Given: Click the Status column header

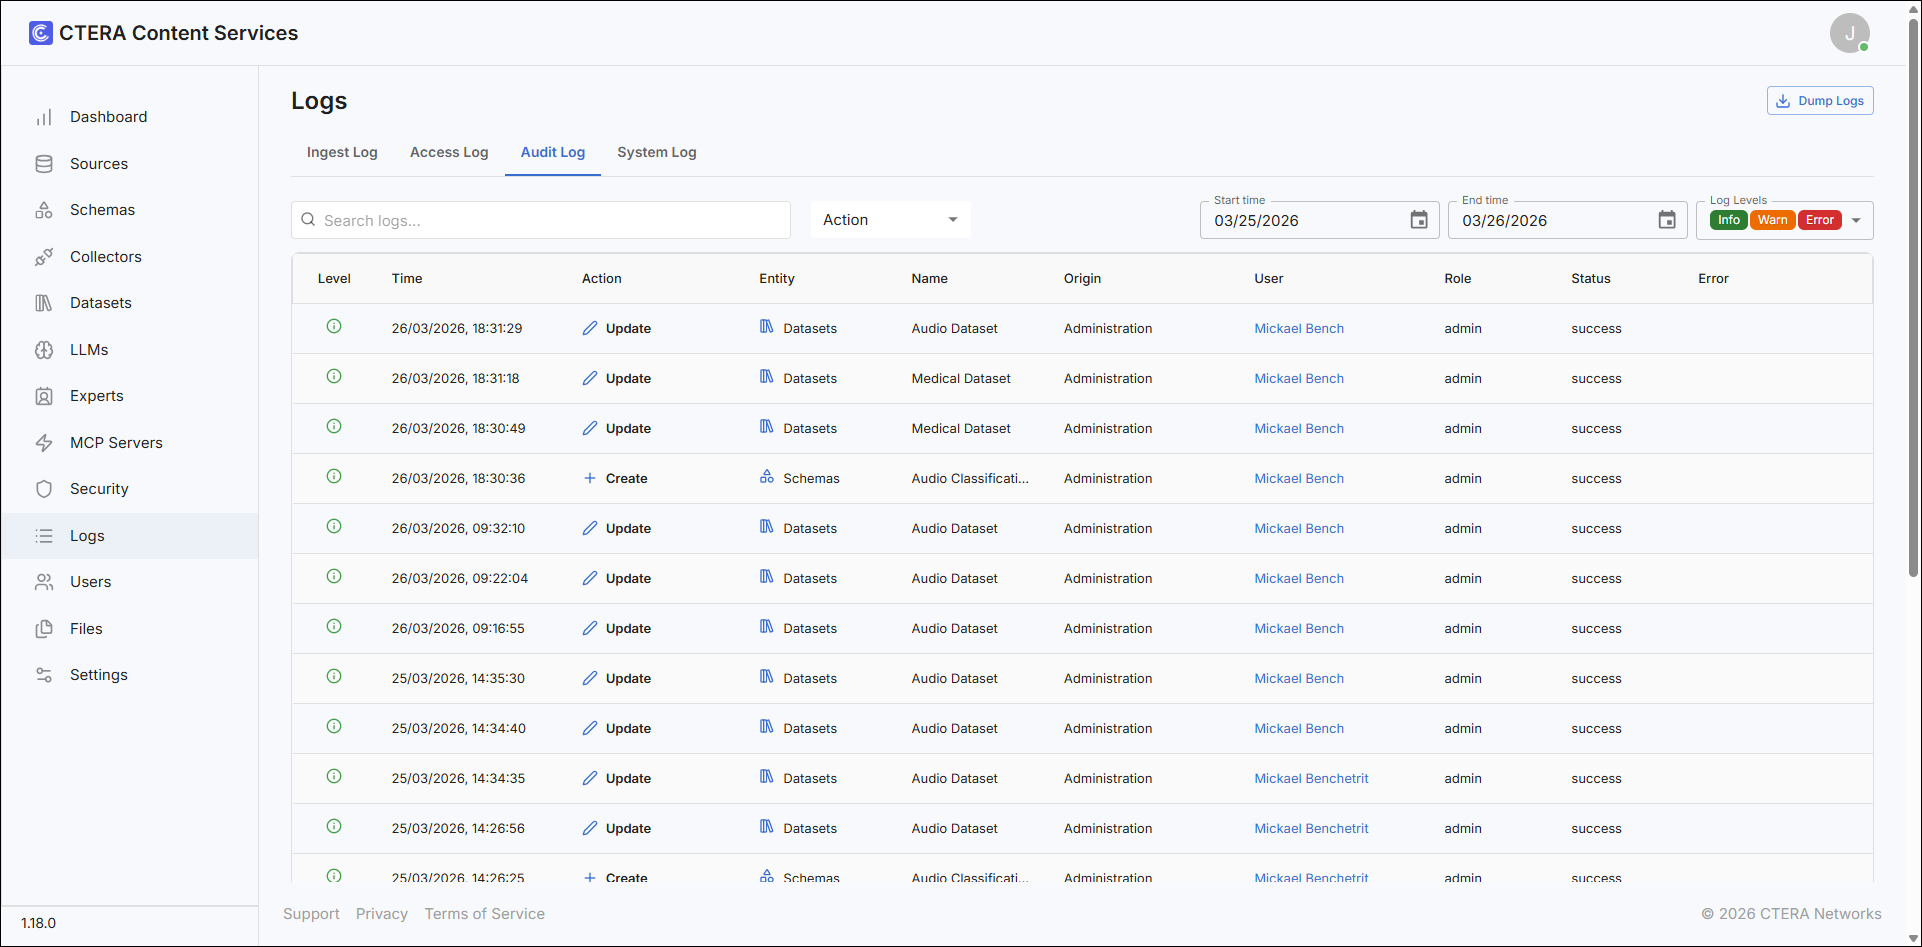Looking at the screenshot, I should [1591, 279].
